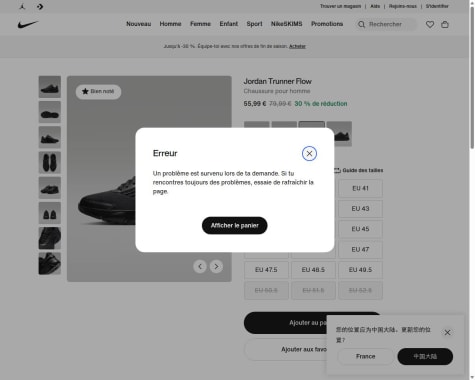Click the search magnifier icon
Image resolution: width=475 pixels, height=380 pixels.
click(x=361, y=24)
